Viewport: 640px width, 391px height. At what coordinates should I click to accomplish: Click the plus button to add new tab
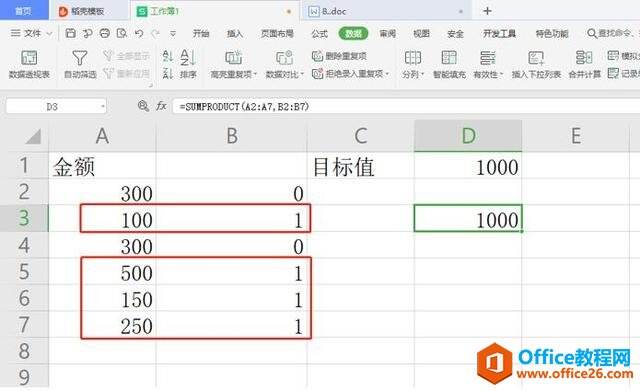point(487,11)
